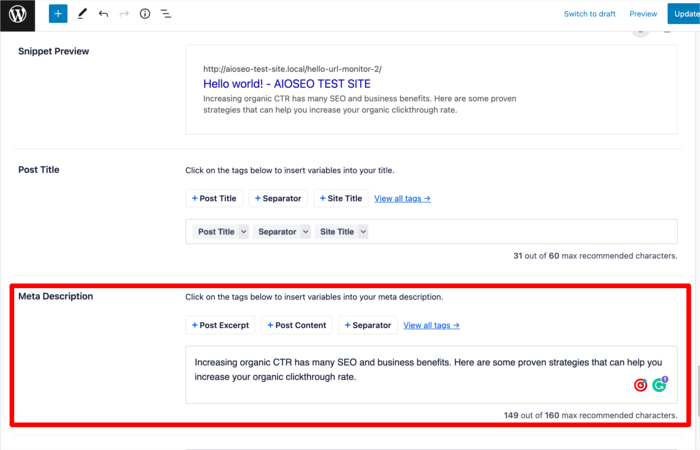Expand the Site Title tag dropdown
Screen dimensions: 700x450
pos(363,232)
